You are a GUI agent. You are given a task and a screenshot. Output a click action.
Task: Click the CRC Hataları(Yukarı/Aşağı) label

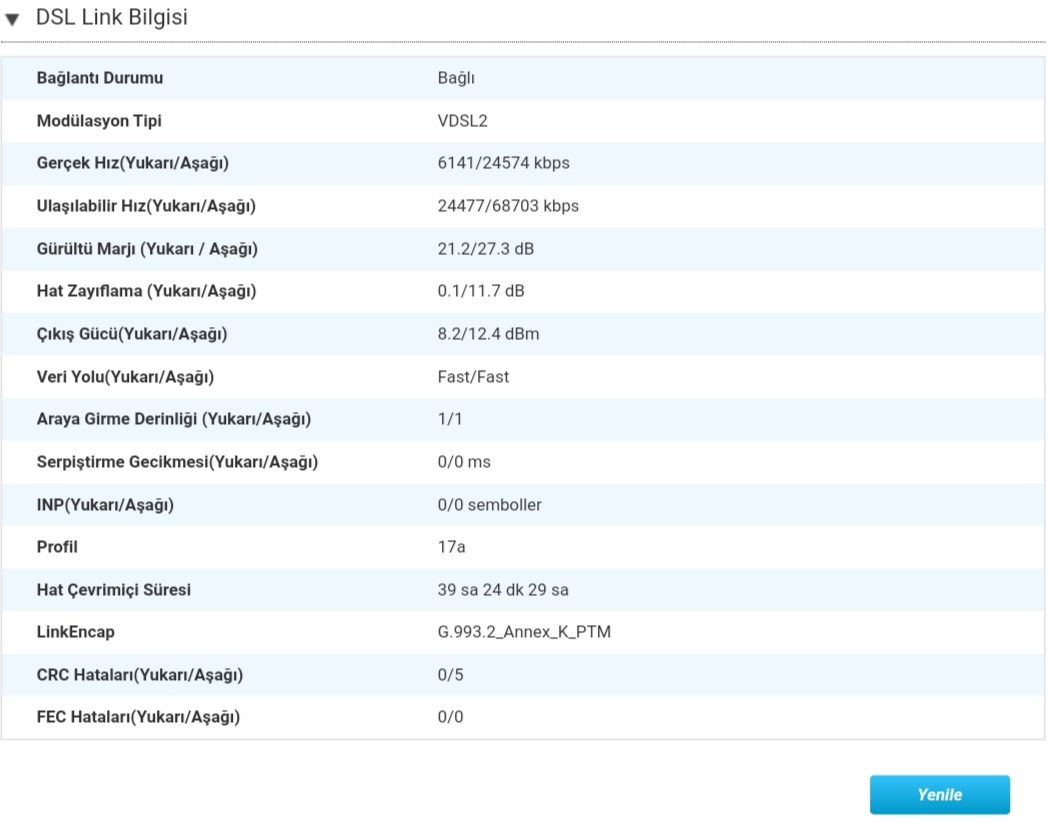pyautogui.click(x=139, y=675)
